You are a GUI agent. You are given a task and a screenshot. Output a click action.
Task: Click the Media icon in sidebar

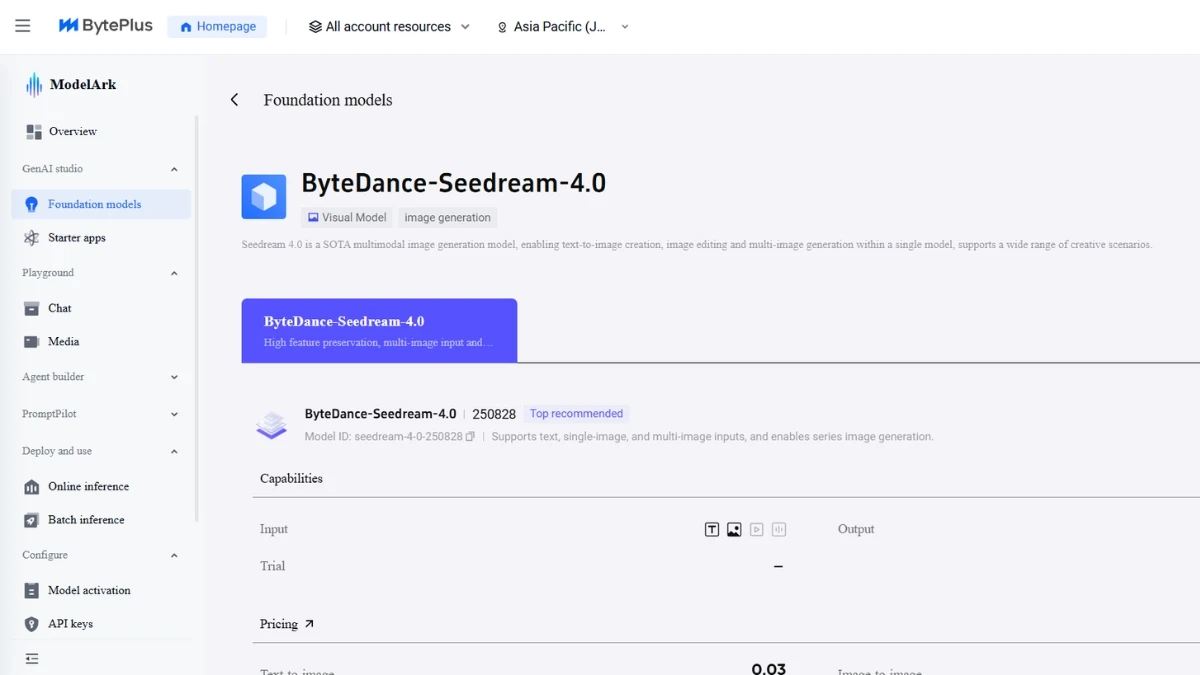(x=32, y=342)
